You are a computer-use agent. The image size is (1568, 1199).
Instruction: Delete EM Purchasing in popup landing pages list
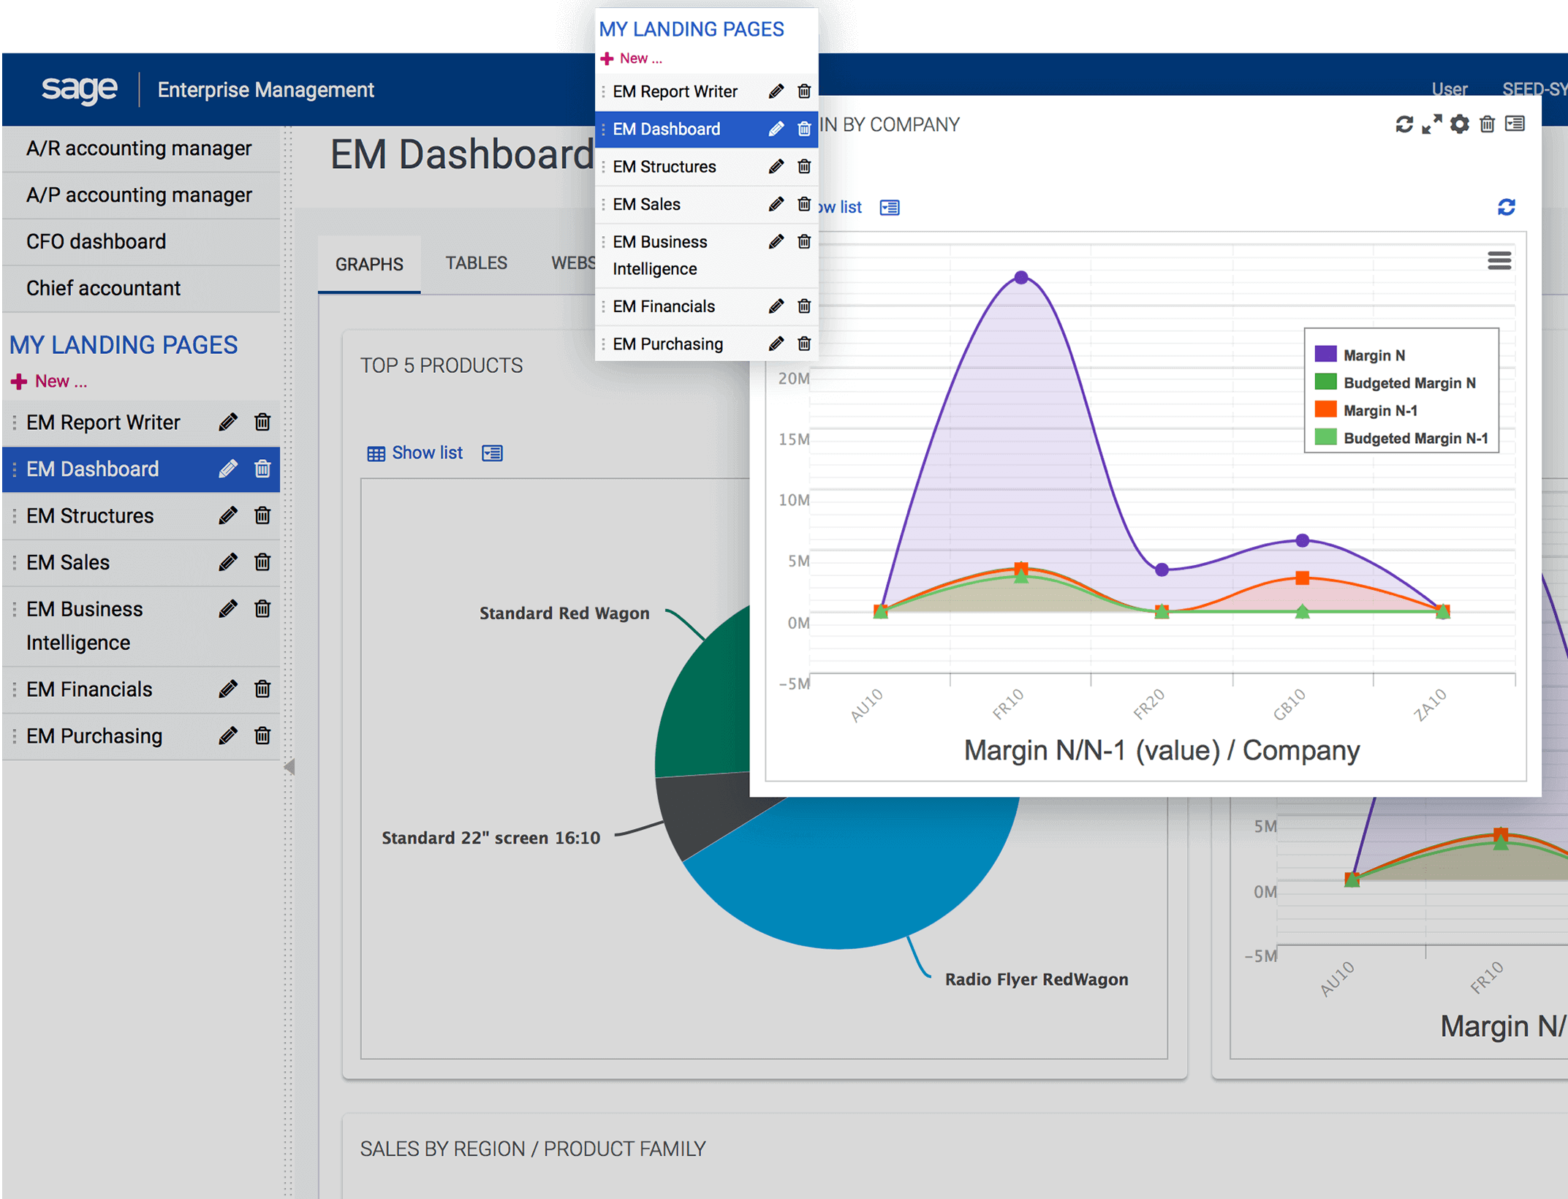[804, 344]
